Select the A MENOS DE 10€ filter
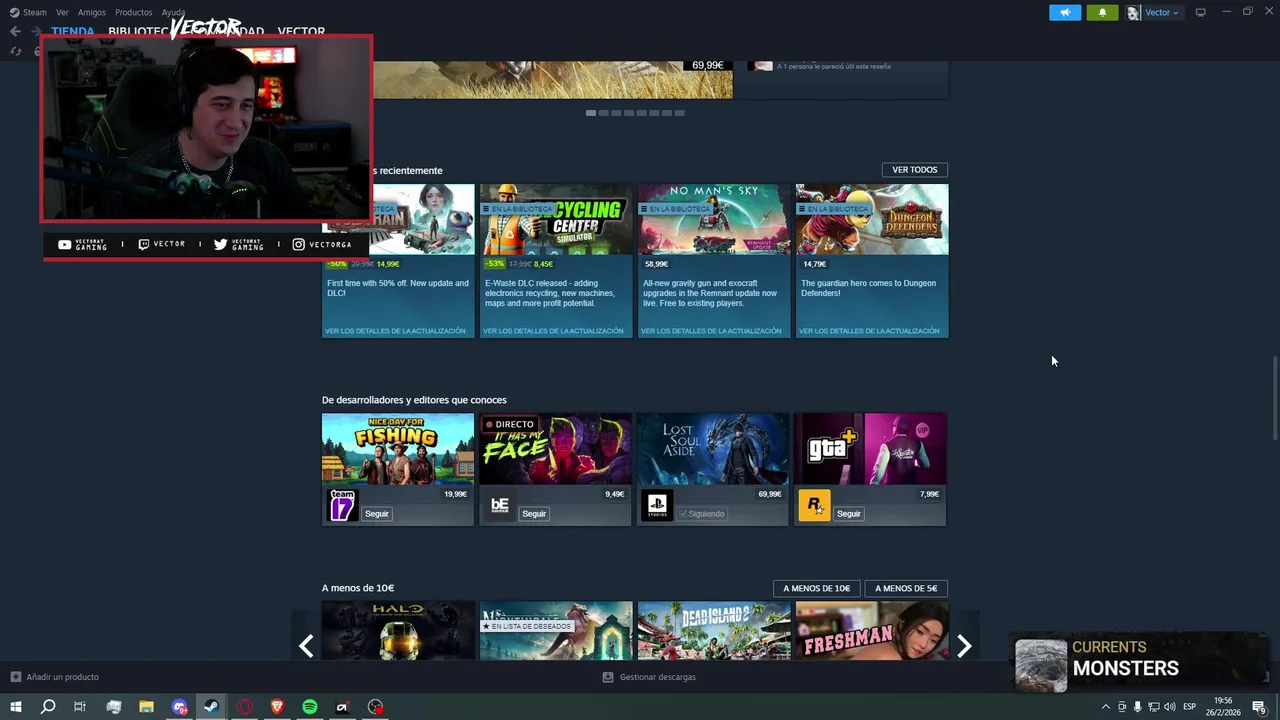This screenshot has width=1280, height=720. point(816,588)
